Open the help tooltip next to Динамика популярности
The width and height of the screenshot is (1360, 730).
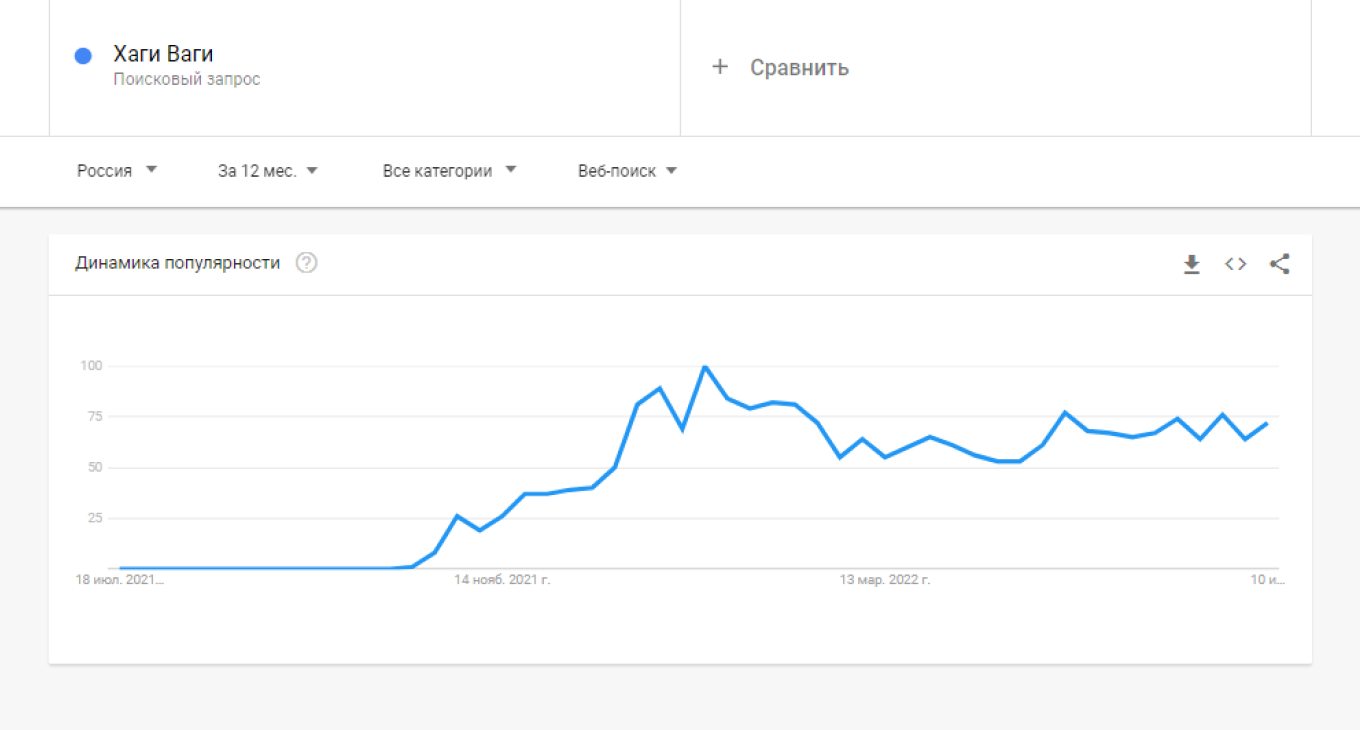tap(307, 263)
